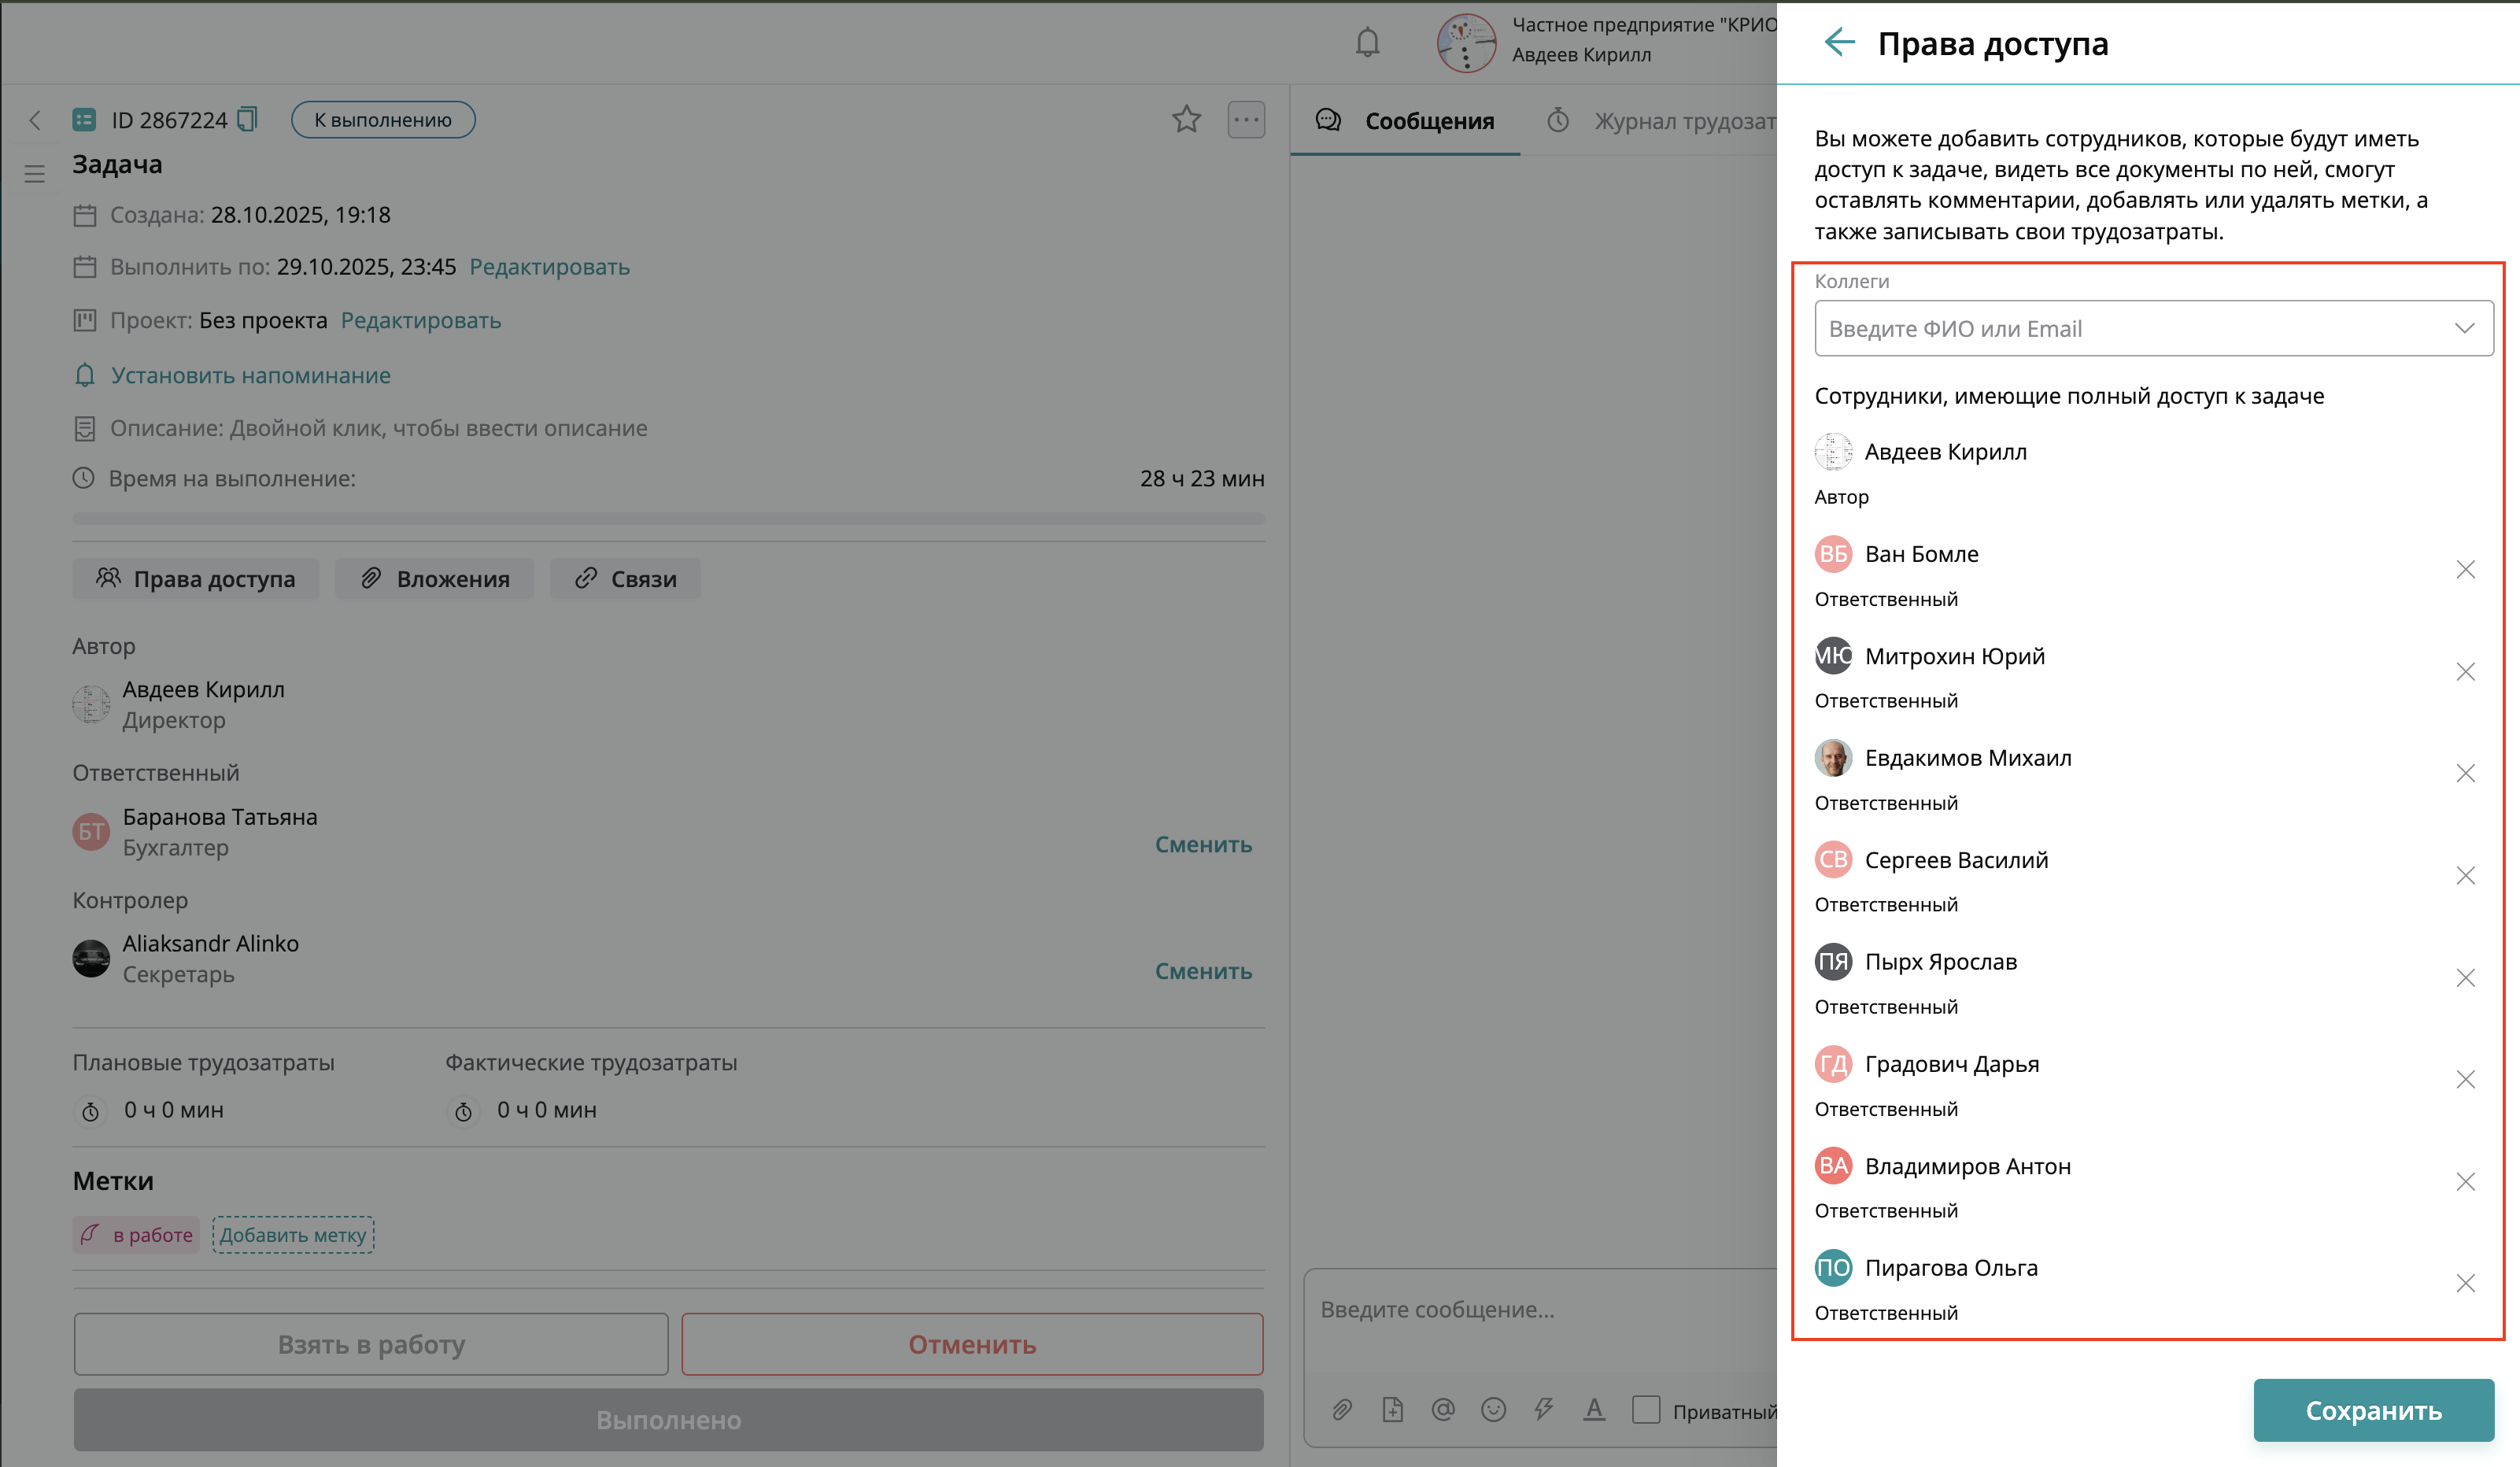Click the back arrow in Права доступа panel
The image size is (2520, 1467).
click(x=1839, y=43)
